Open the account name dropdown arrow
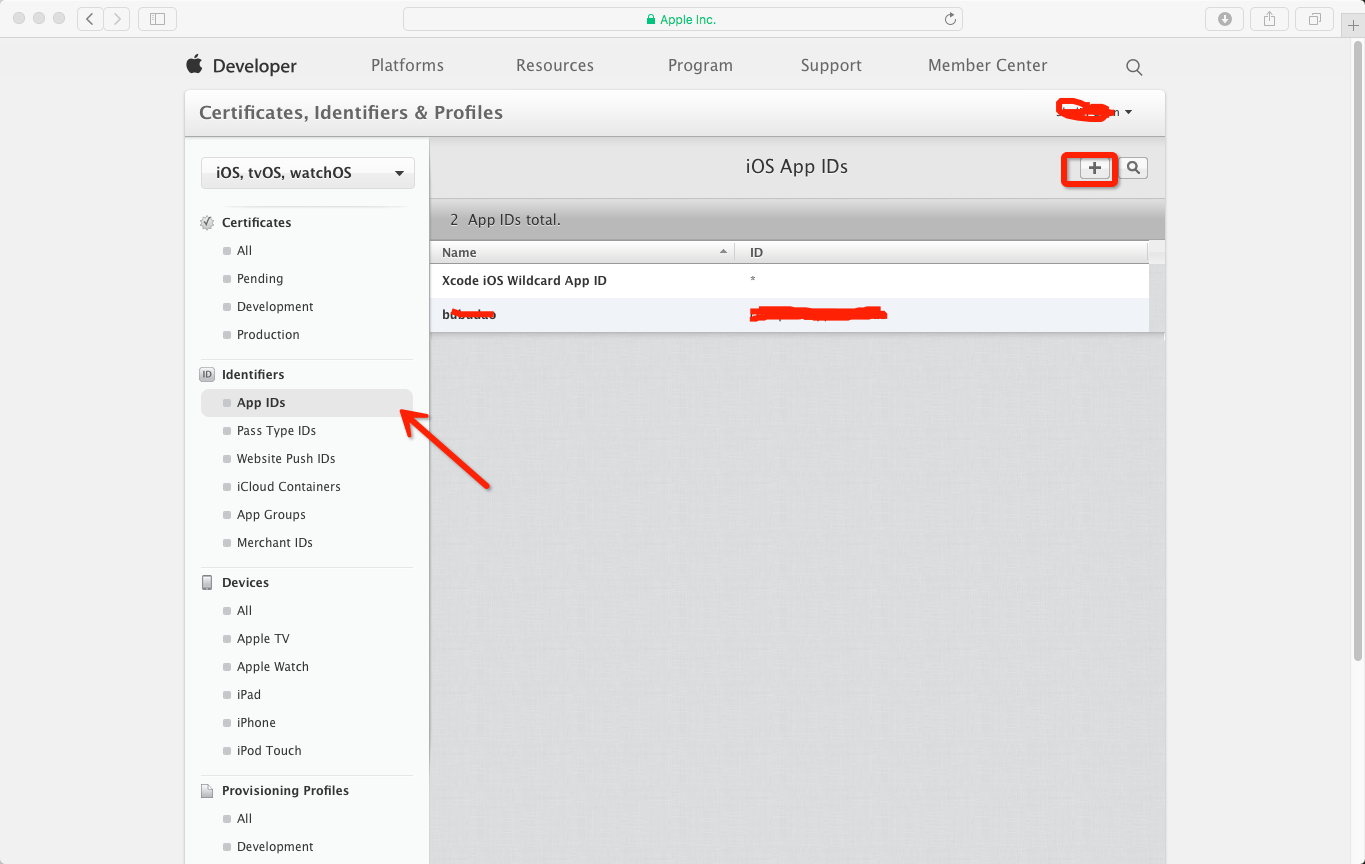1365x864 pixels. click(x=1128, y=112)
